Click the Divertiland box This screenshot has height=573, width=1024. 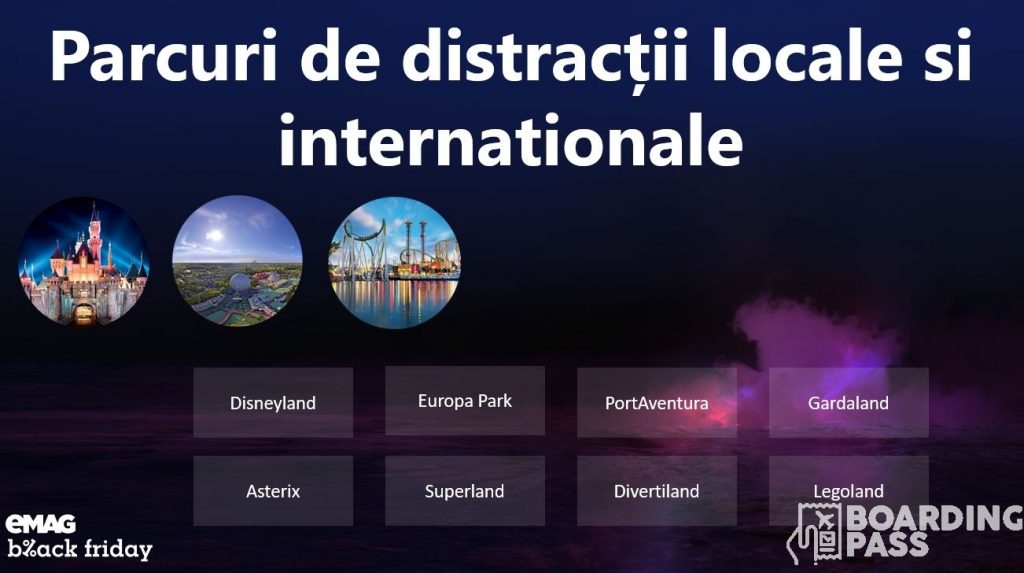657,491
